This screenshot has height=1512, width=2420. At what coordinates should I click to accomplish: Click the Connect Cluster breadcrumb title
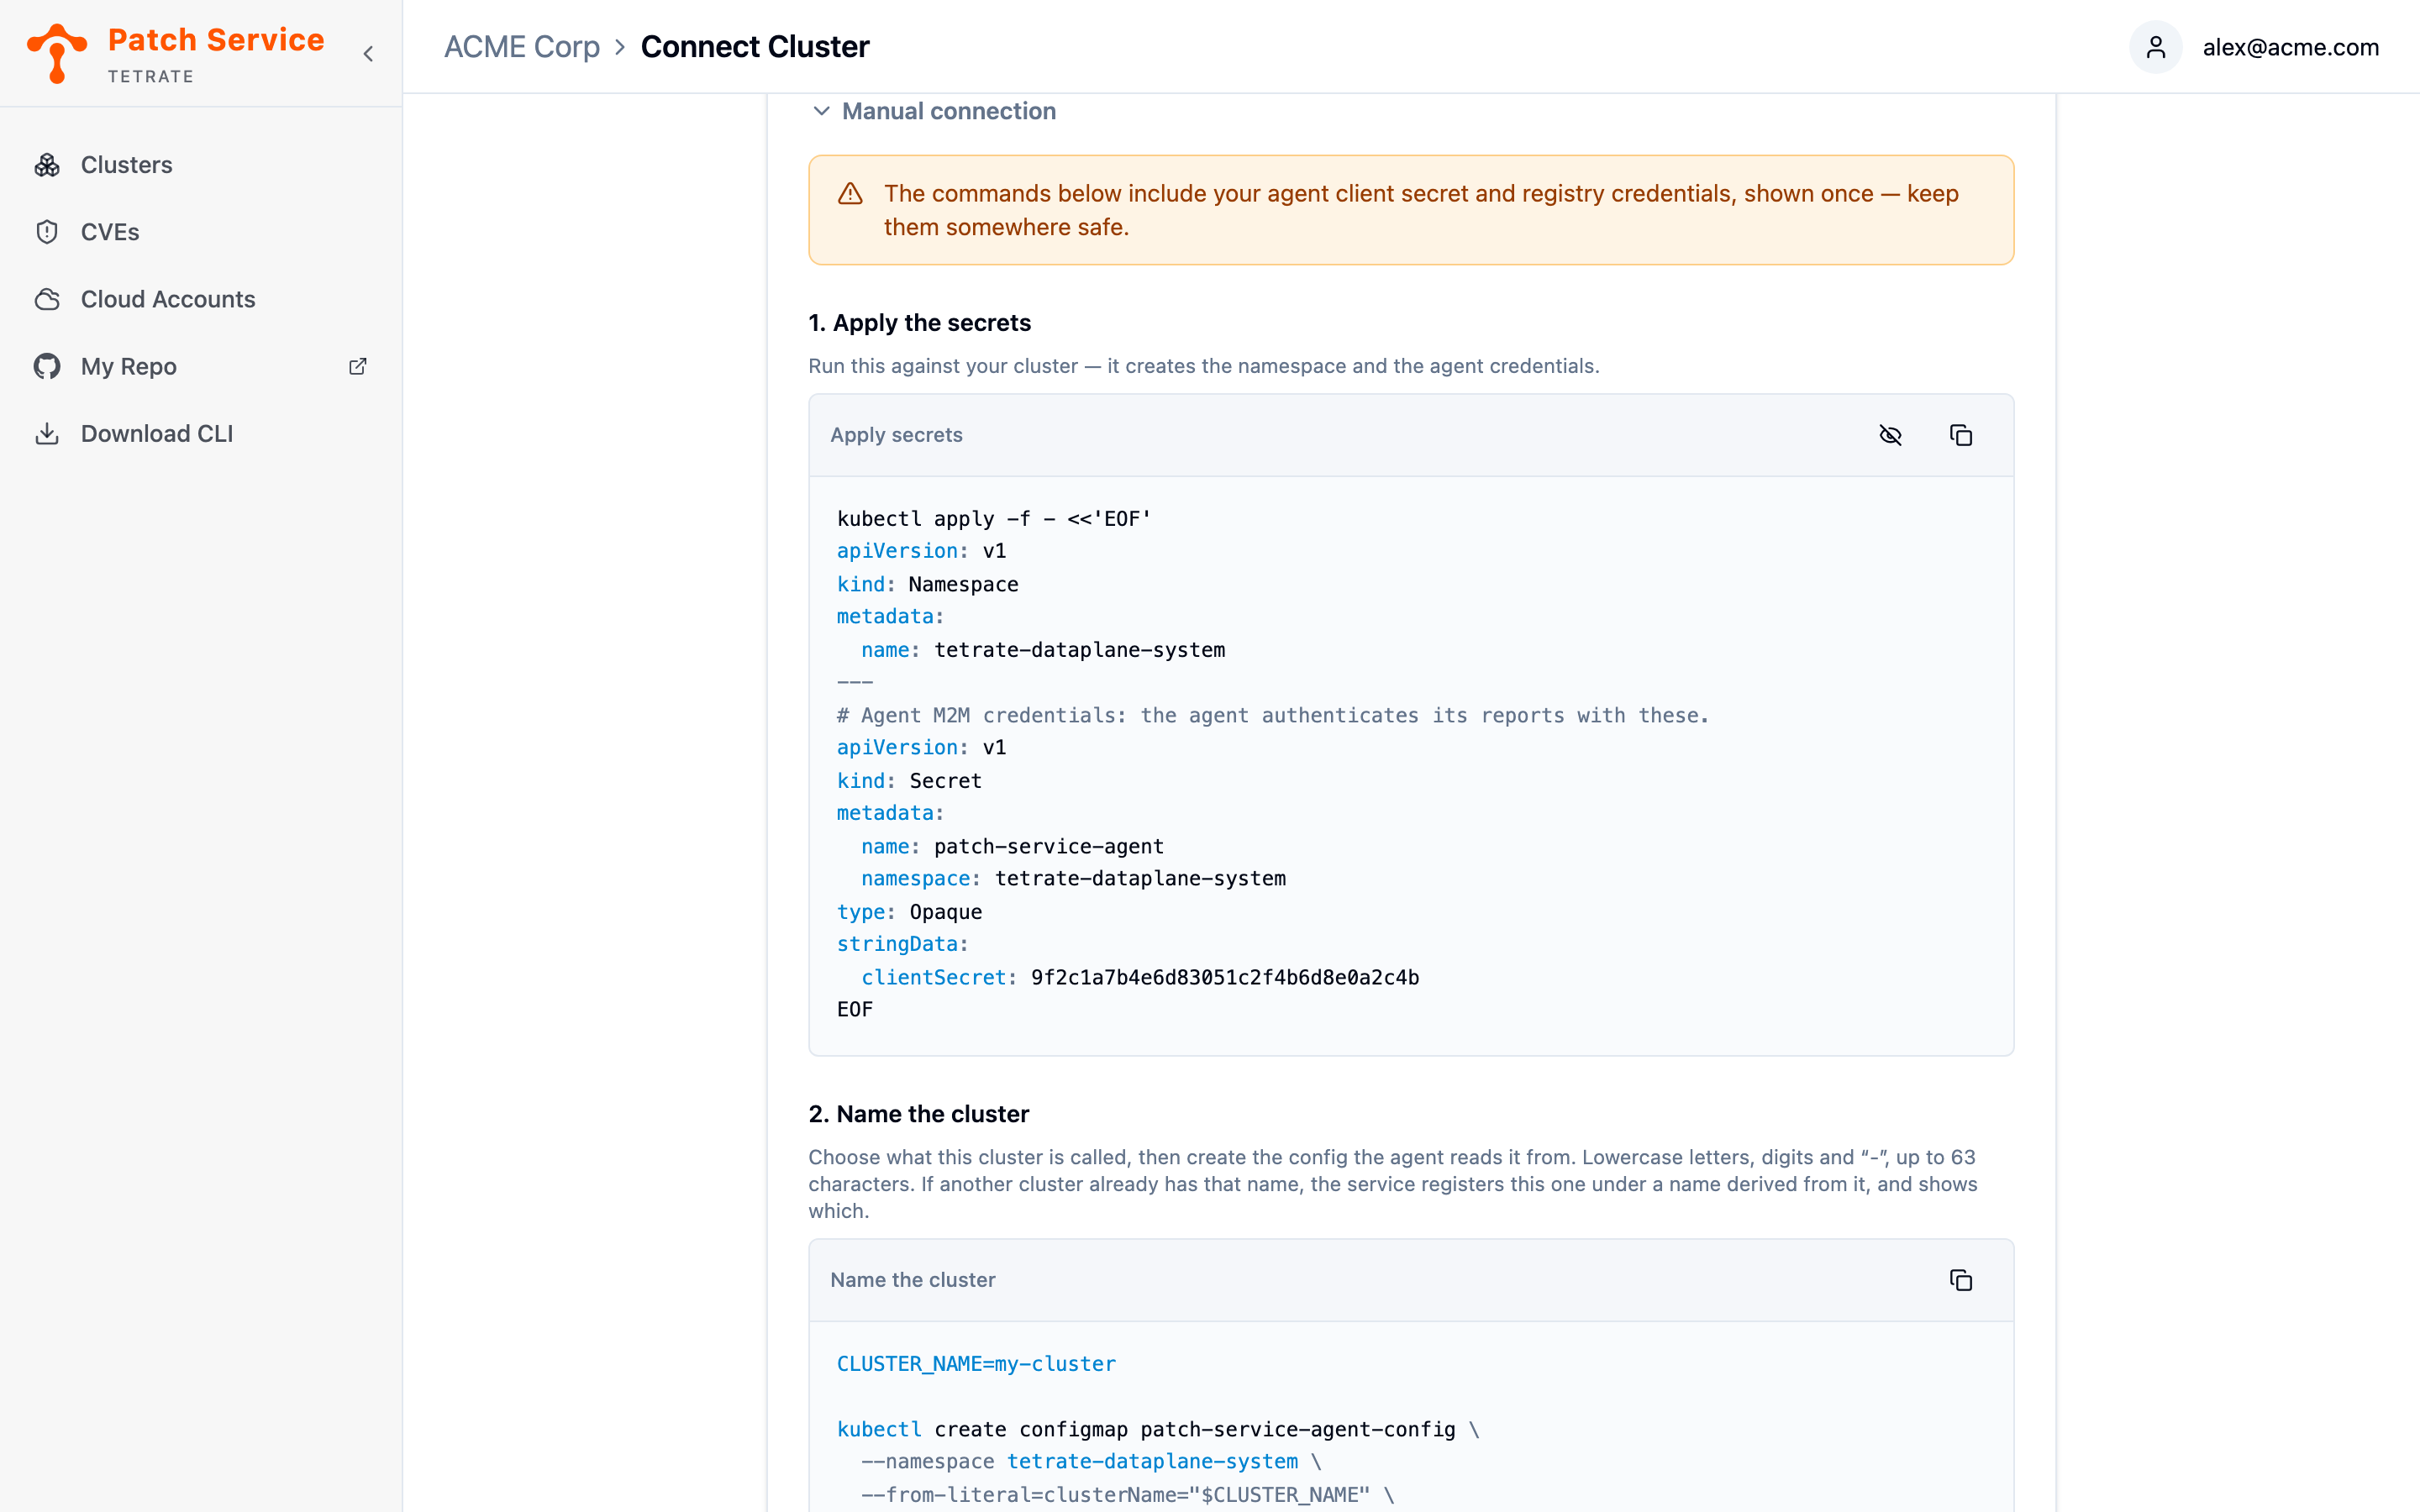[755, 47]
